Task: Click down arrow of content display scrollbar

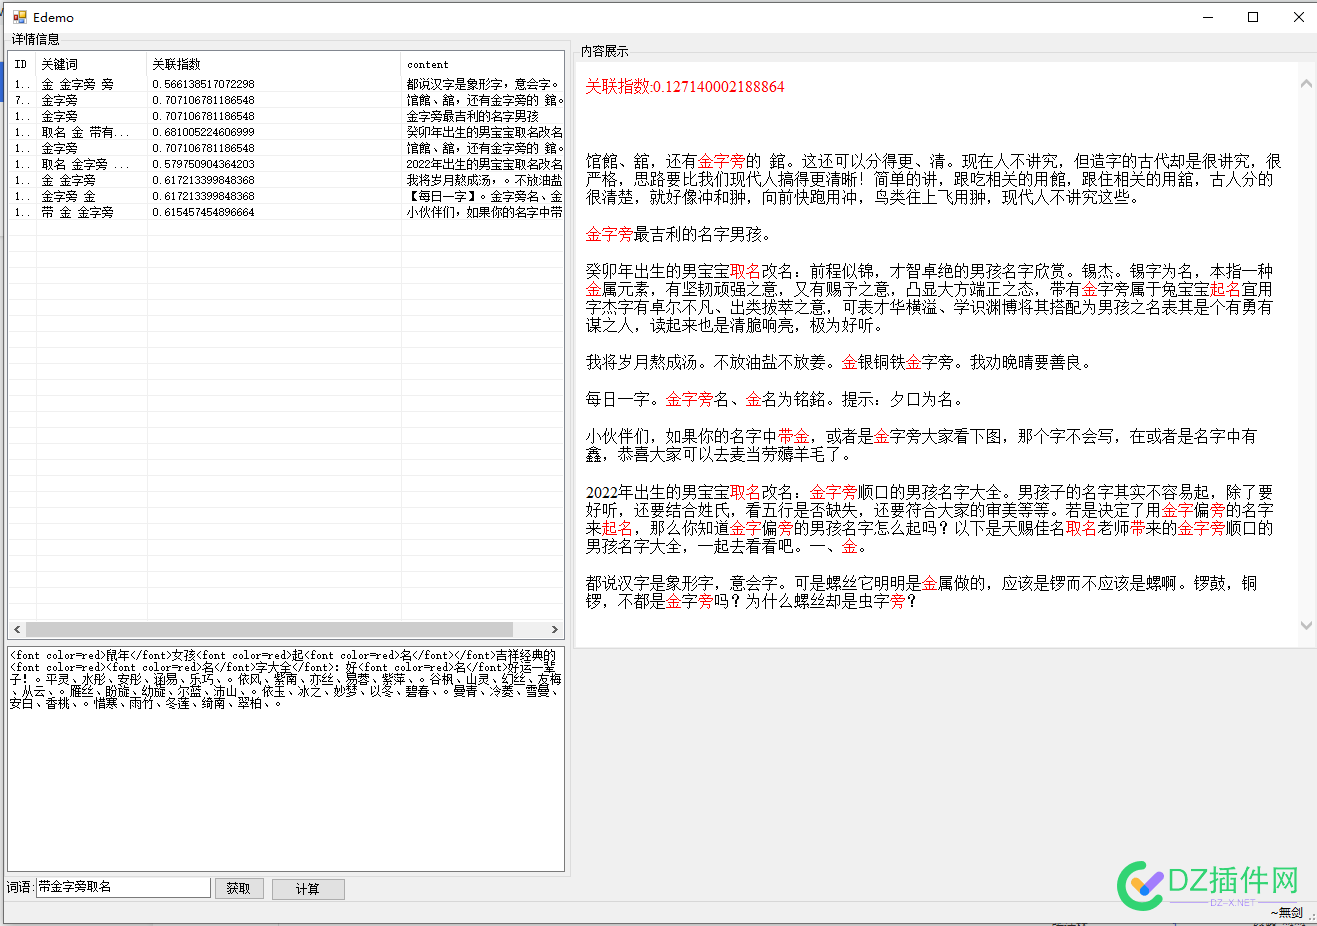Action: click(x=1306, y=625)
